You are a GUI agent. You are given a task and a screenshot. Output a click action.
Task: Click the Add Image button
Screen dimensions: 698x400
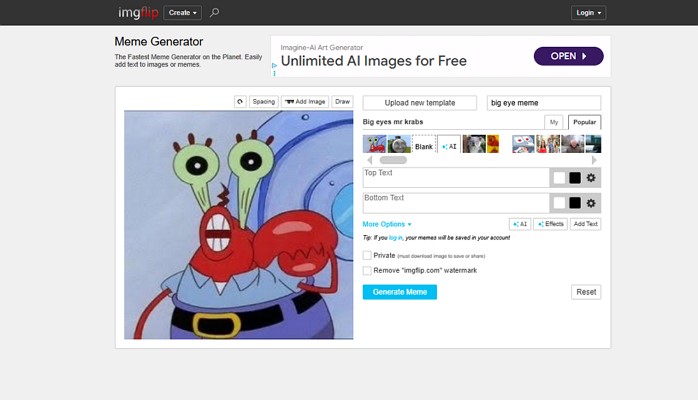(x=305, y=101)
